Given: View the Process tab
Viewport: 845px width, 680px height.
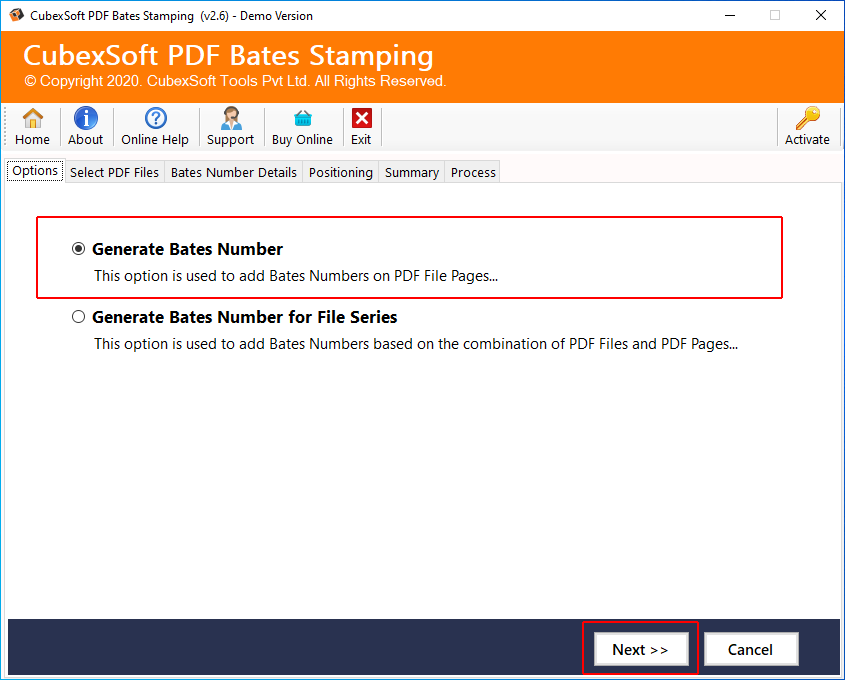Looking at the screenshot, I should tap(473, 172).
